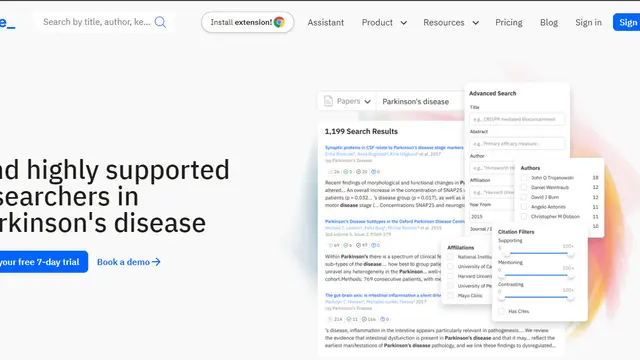This screenshot has width=640, height=360.
Task: Open the Blog menu item
Action: (x=549, y=22)
